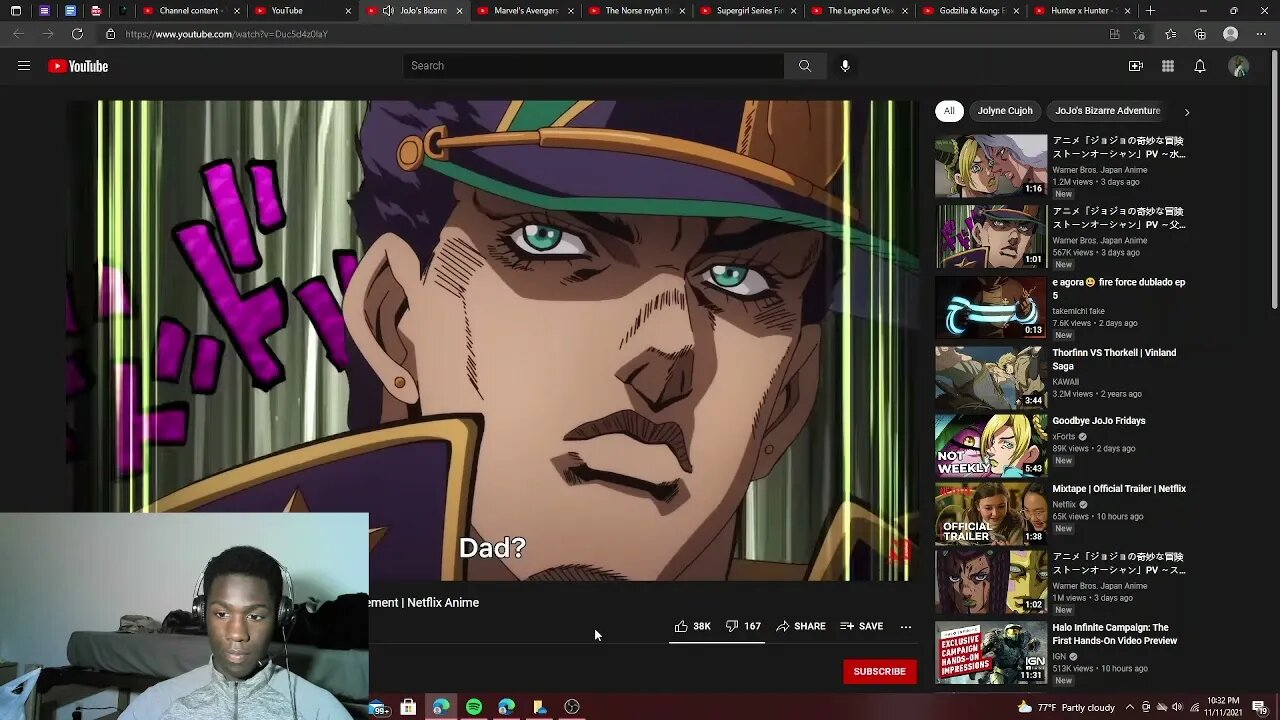The height and width of the screenshot is (720, 1280).
Task: Open the 1:02 Stone Ocean PV thumbnail
Action: tap(991, 582)
